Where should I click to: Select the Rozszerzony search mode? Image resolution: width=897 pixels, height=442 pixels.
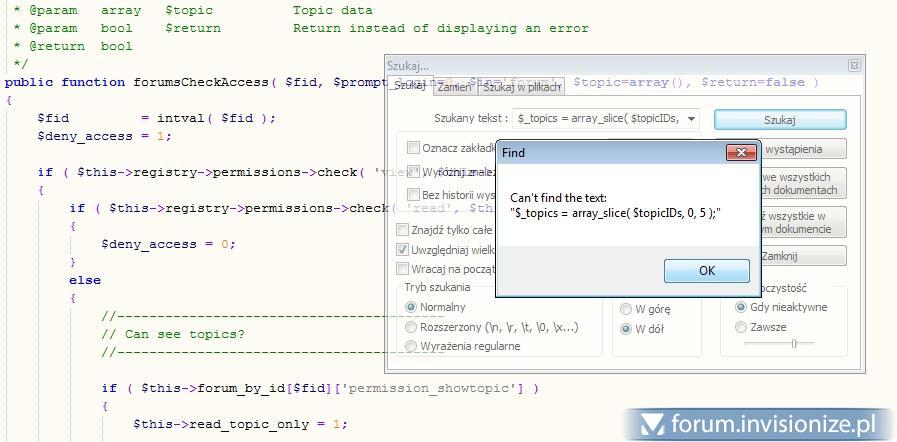[x=411, y=327]
